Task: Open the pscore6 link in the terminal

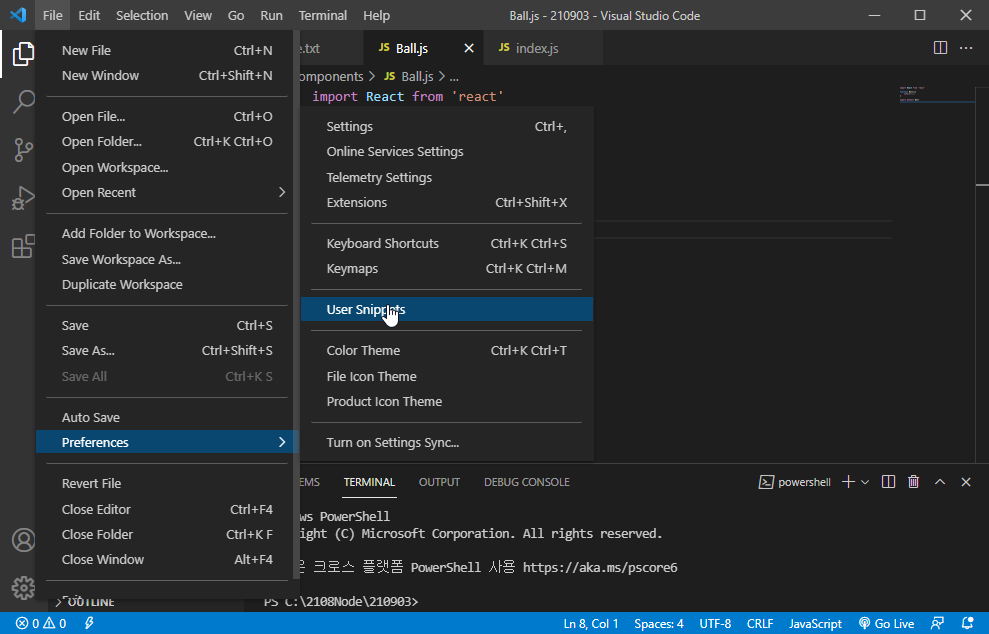Action: [x=600, y=567]
